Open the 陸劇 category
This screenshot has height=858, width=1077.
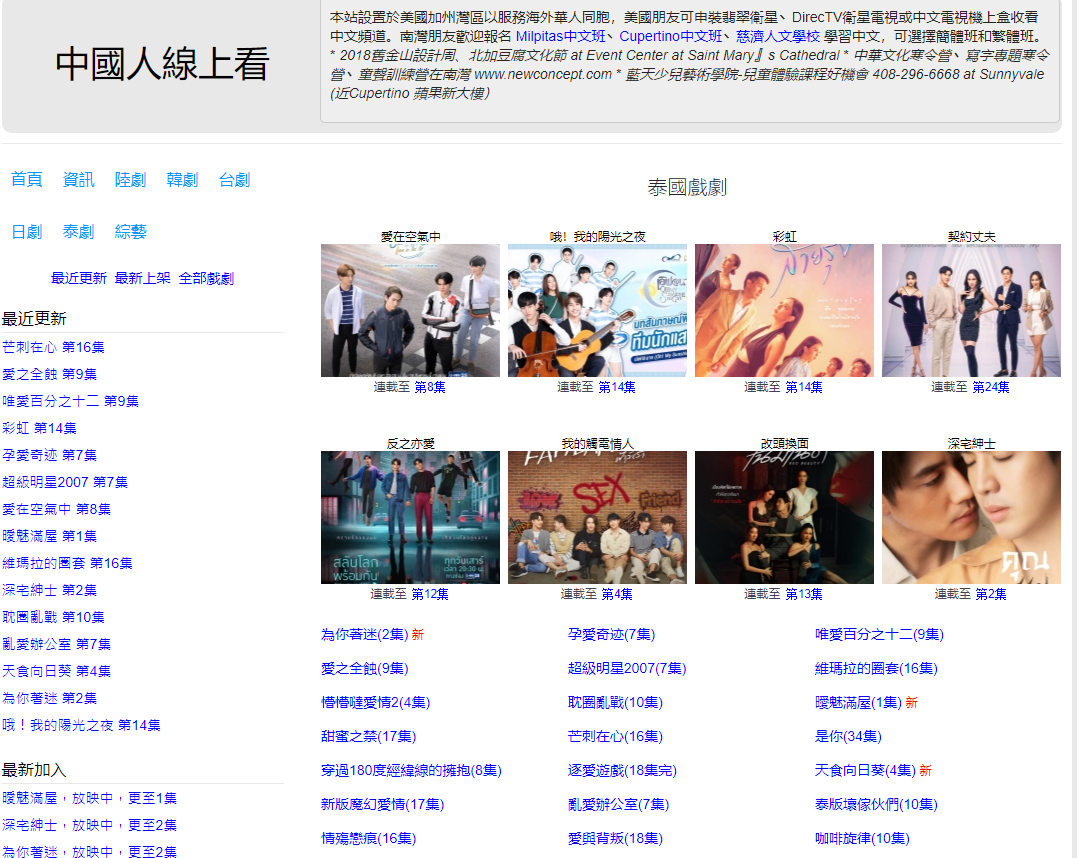(131, 180)
